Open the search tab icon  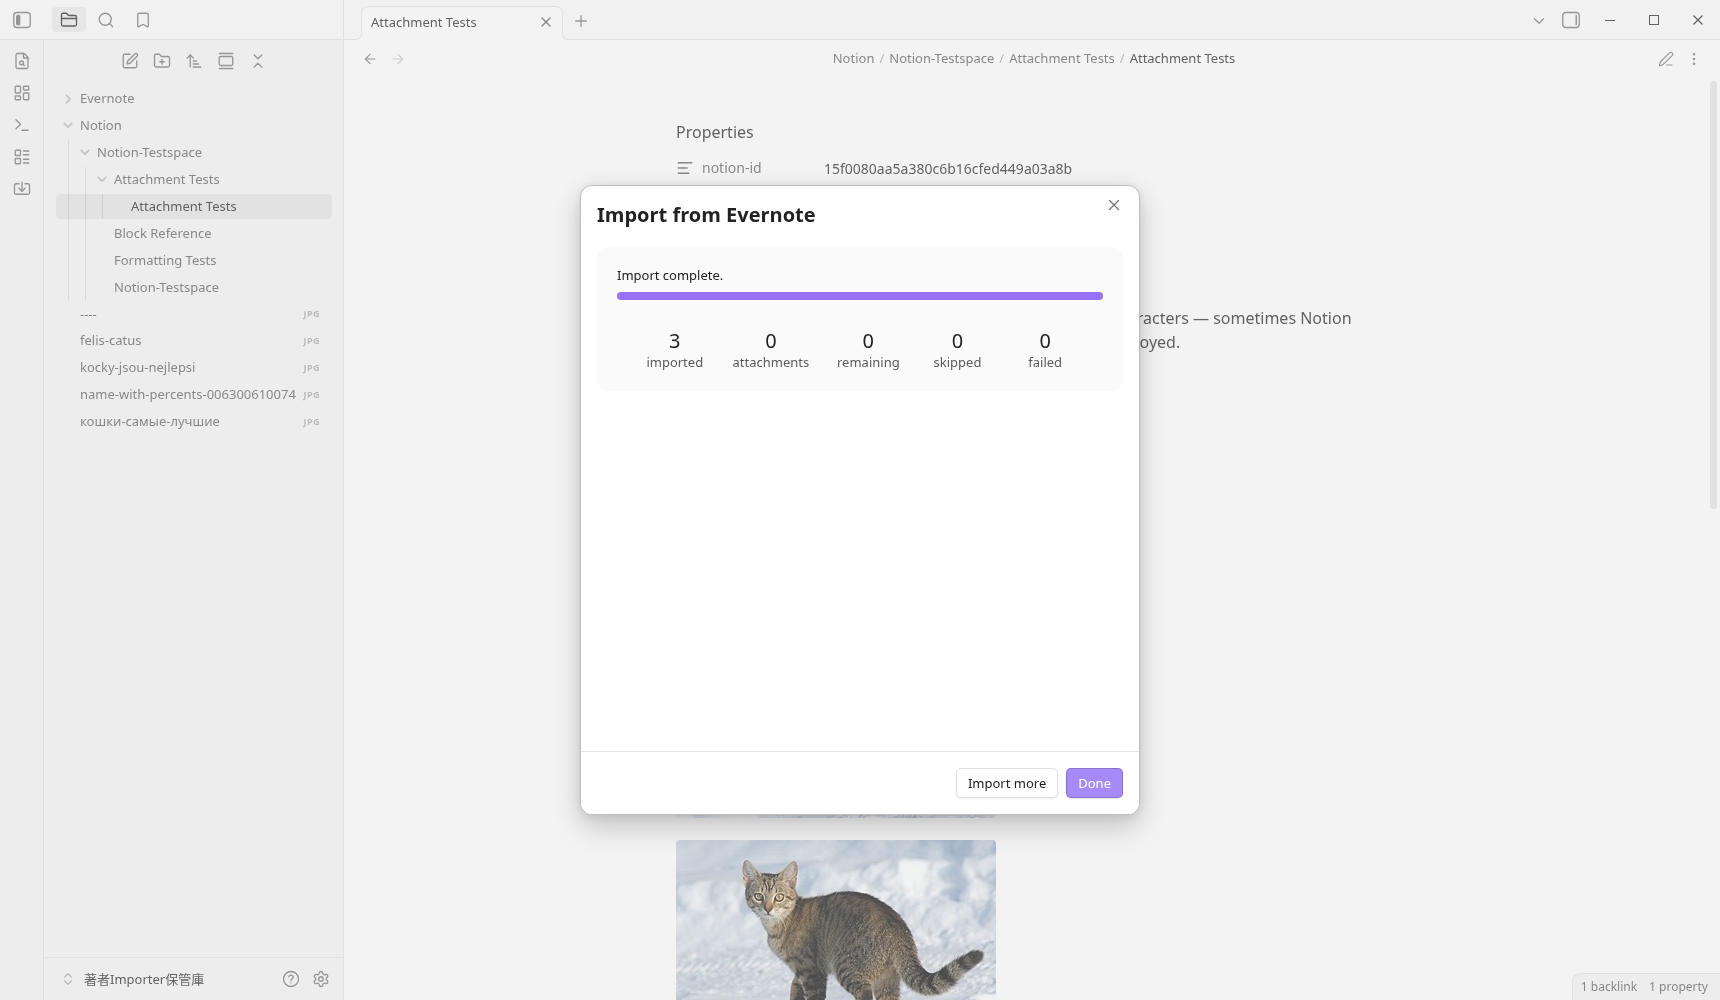pos(106,20)
